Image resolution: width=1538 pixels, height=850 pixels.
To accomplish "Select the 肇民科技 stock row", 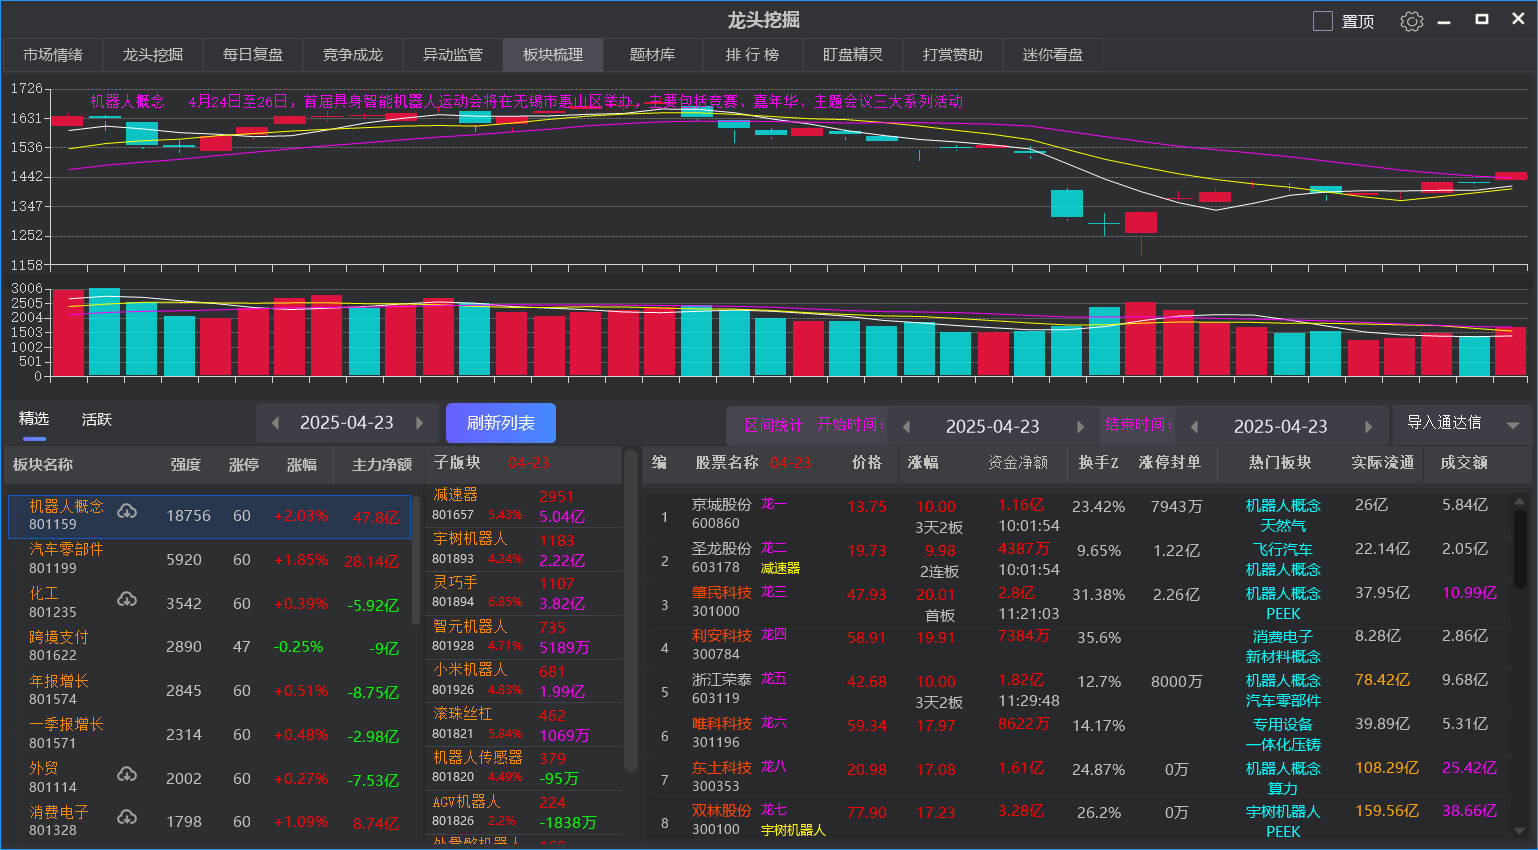I will 1076,603.
